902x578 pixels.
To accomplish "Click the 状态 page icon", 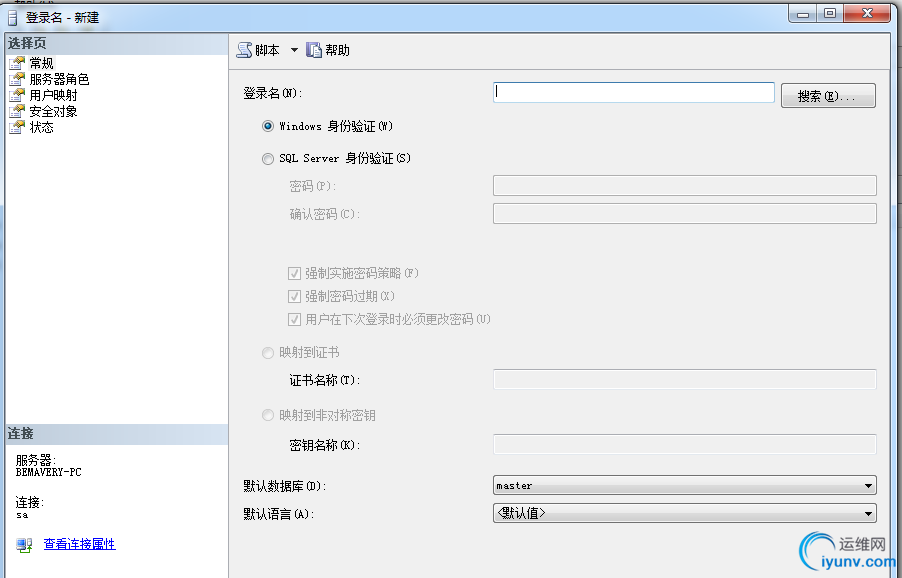I will pos(17,127).
